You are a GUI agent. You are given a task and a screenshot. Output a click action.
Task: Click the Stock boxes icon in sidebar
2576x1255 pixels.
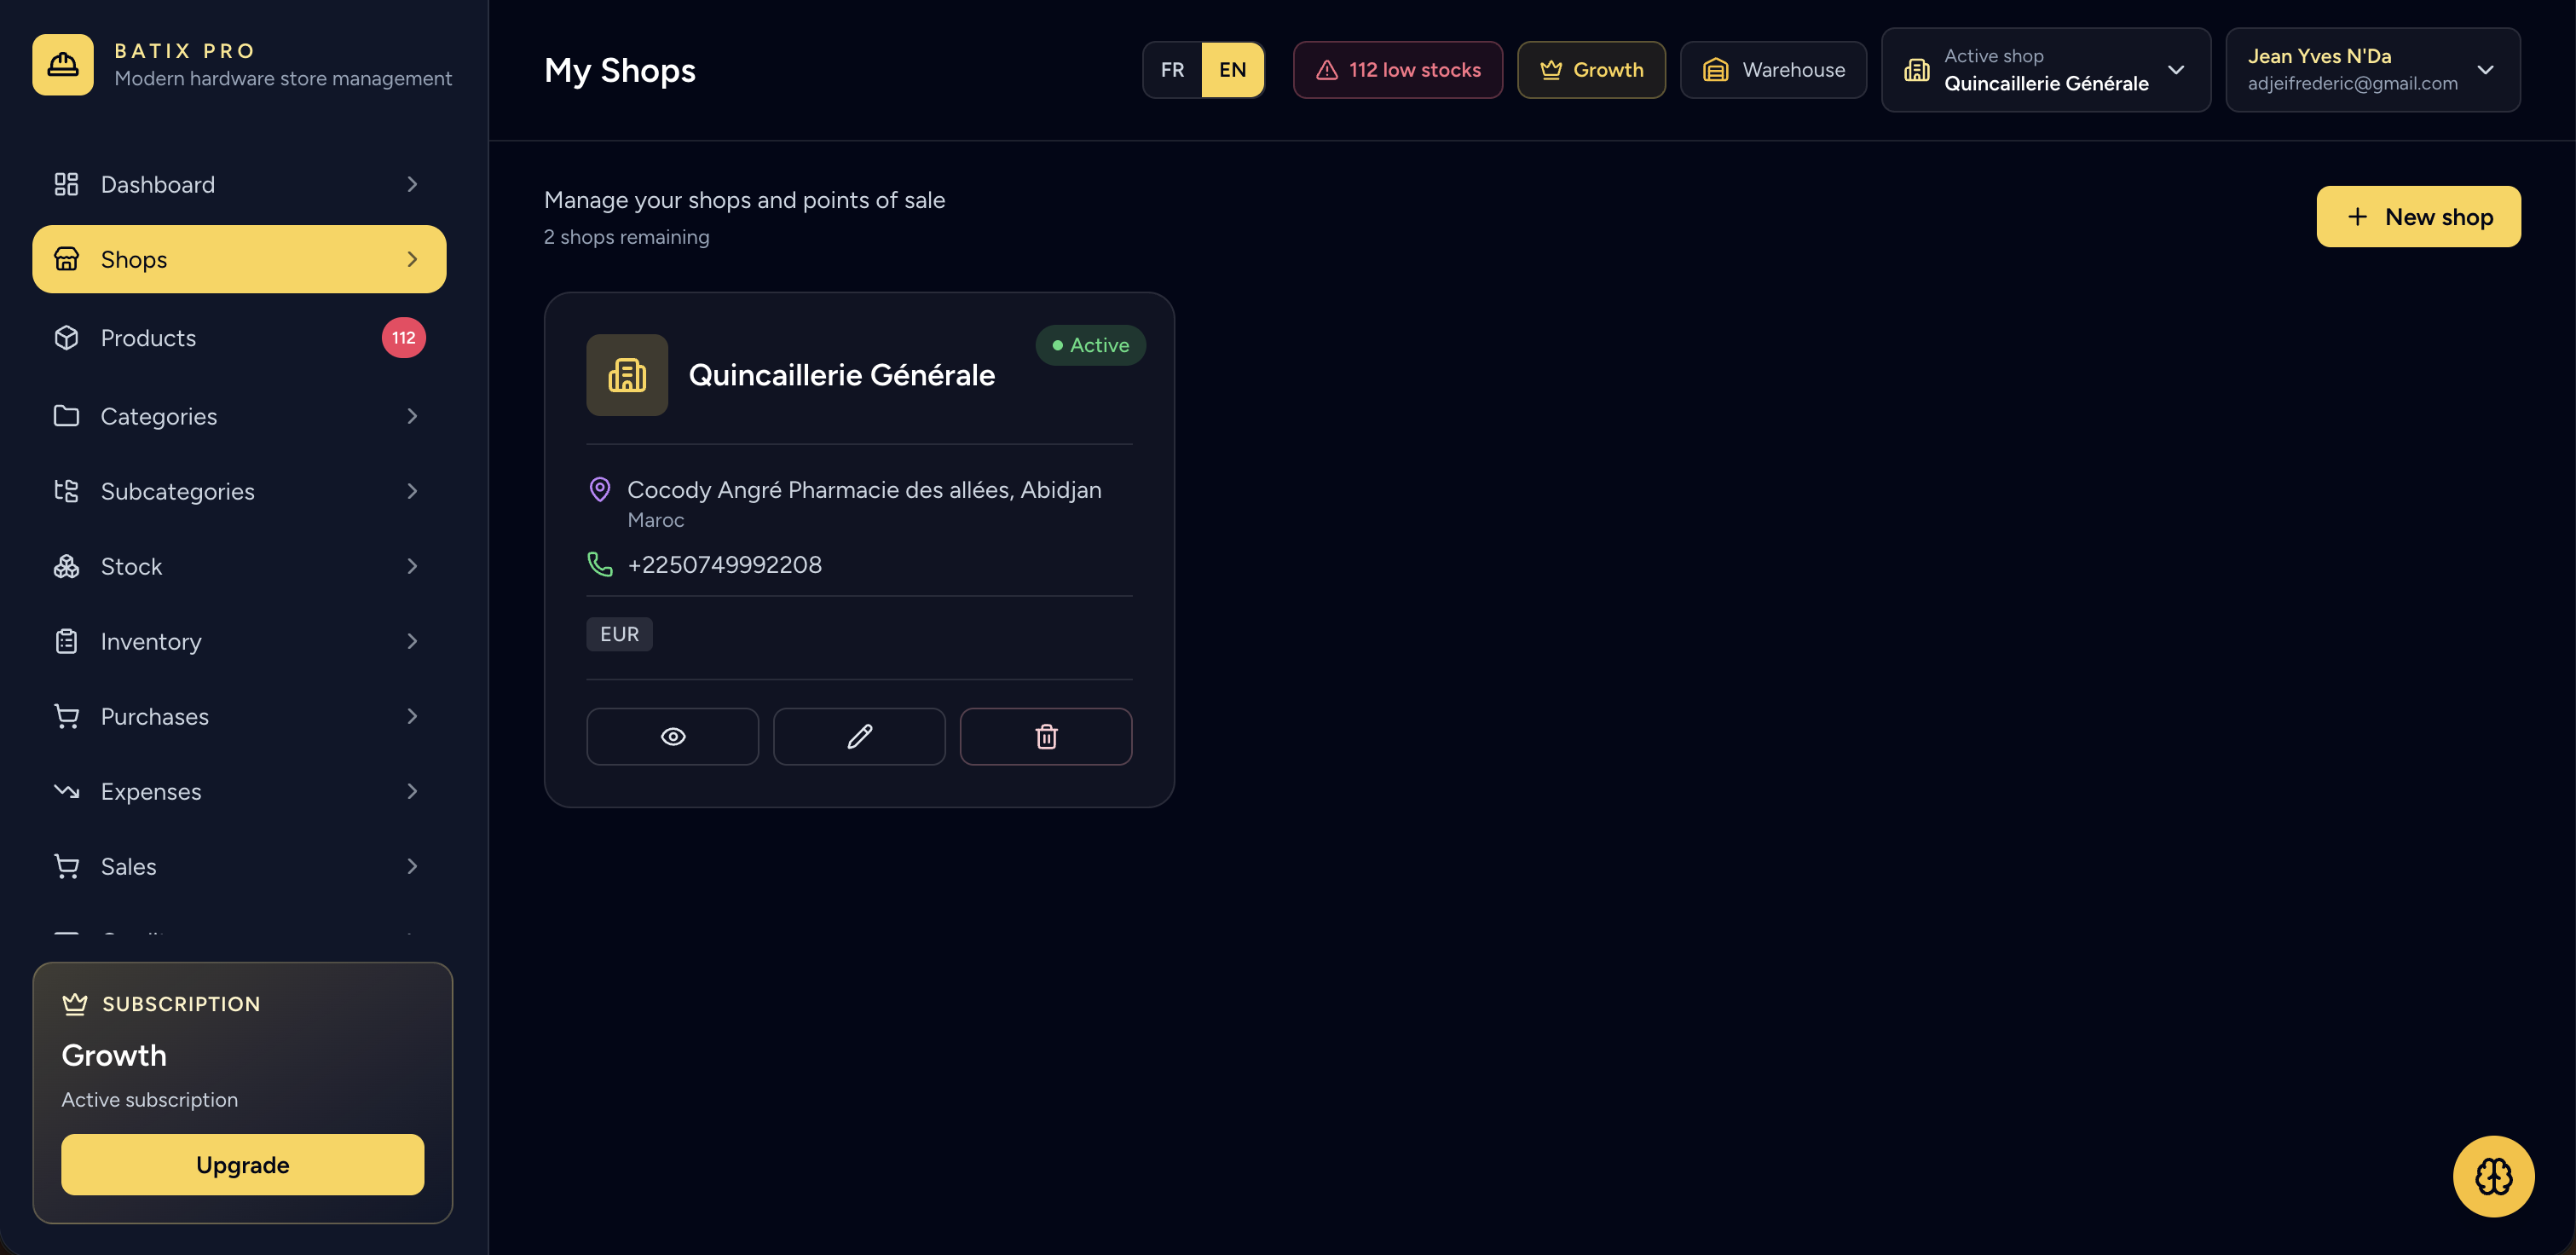[x=66, y=566]
